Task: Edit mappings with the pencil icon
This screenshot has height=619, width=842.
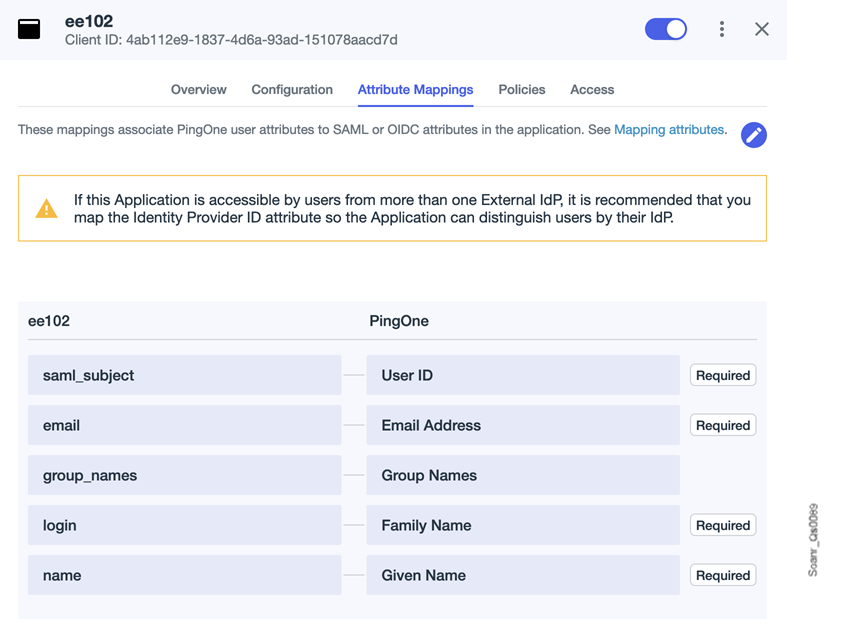Action: (x=753, y=135)
